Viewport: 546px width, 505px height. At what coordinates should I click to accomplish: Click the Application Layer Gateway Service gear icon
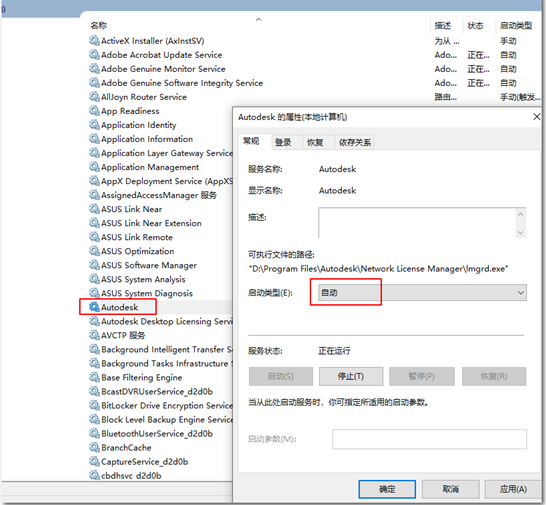tap(94, 153)
